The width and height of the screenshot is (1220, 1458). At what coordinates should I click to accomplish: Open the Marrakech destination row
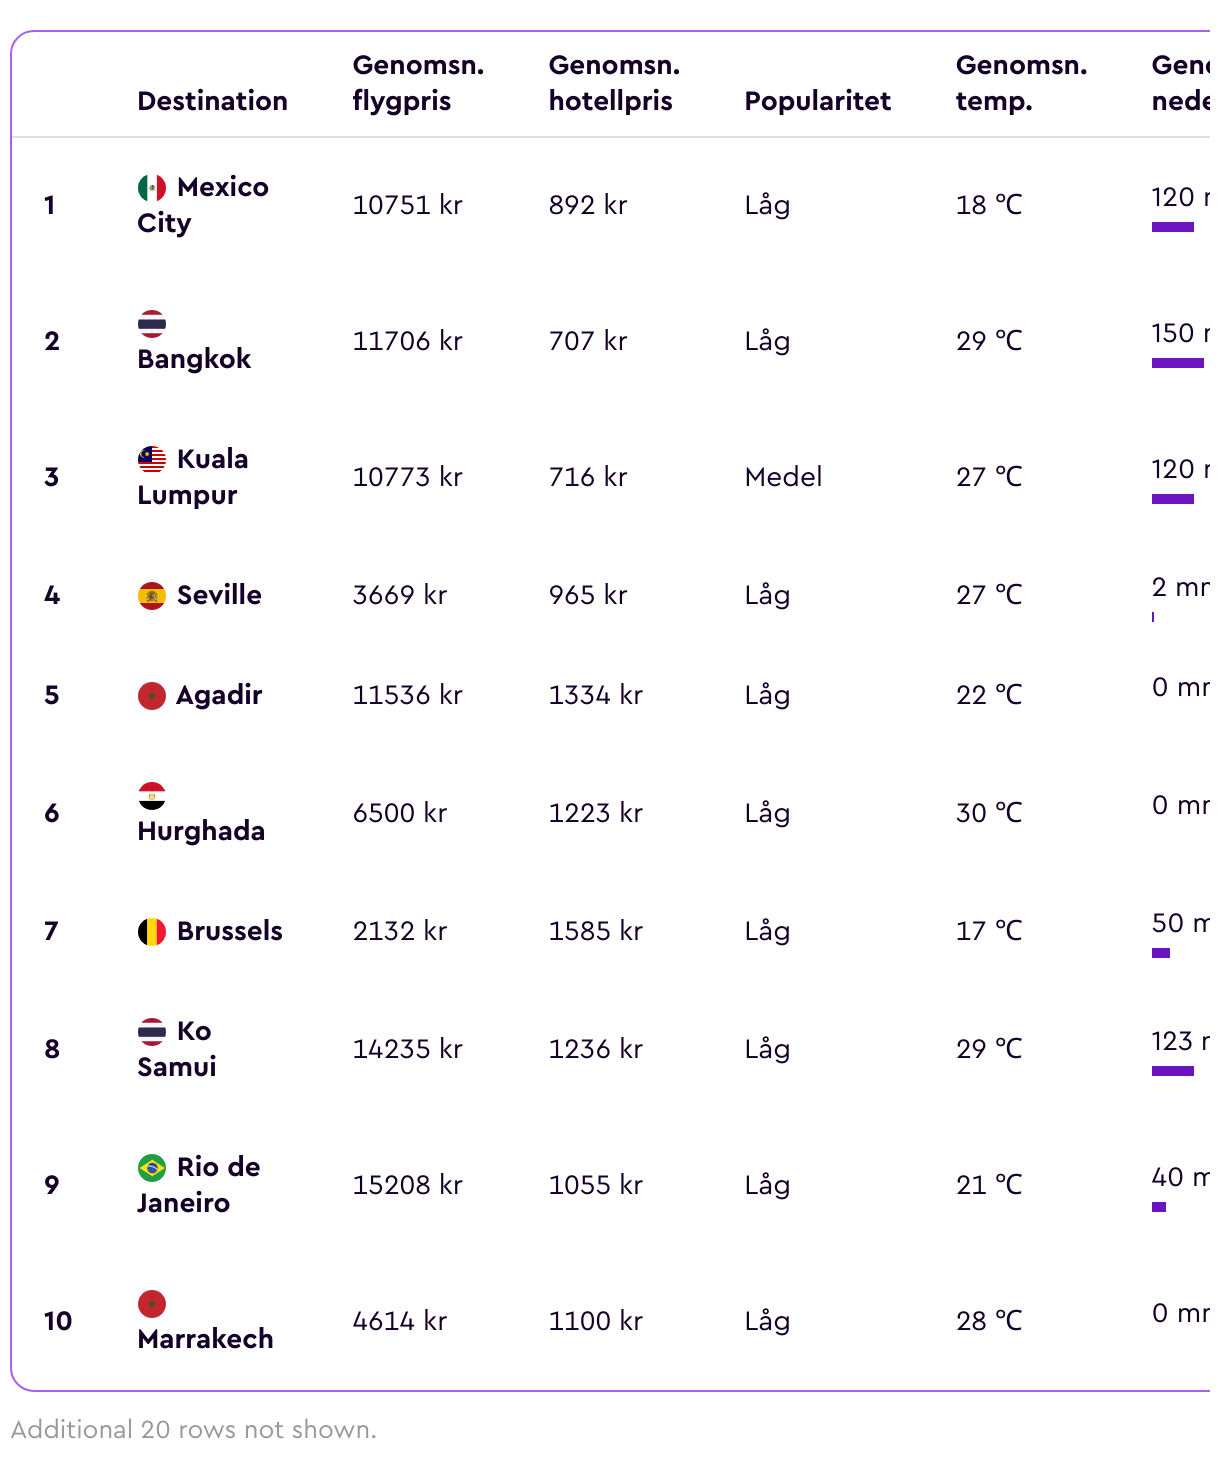(x=610, y=1321)
